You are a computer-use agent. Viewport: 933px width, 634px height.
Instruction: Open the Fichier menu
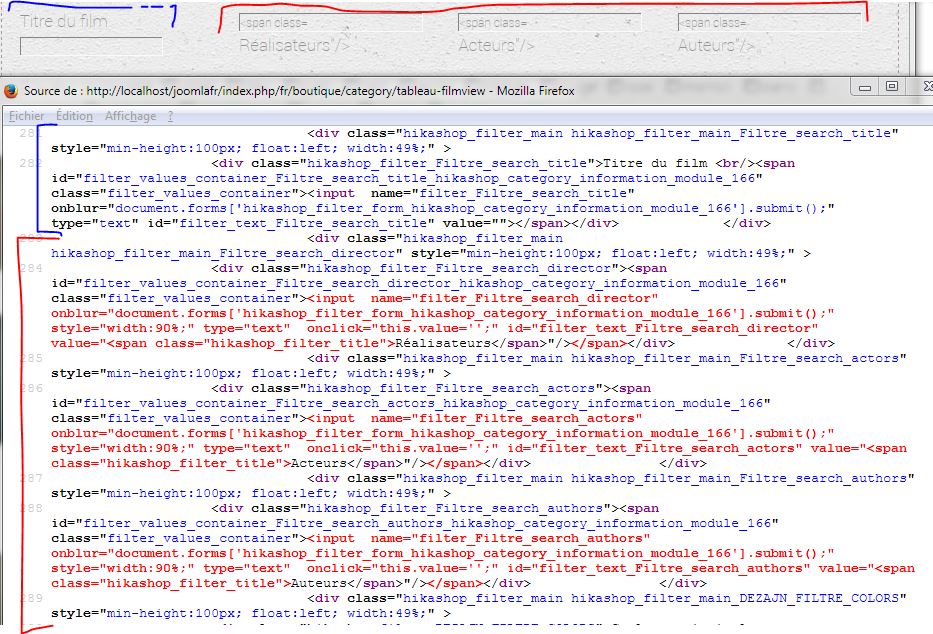(x=26, y=116)
